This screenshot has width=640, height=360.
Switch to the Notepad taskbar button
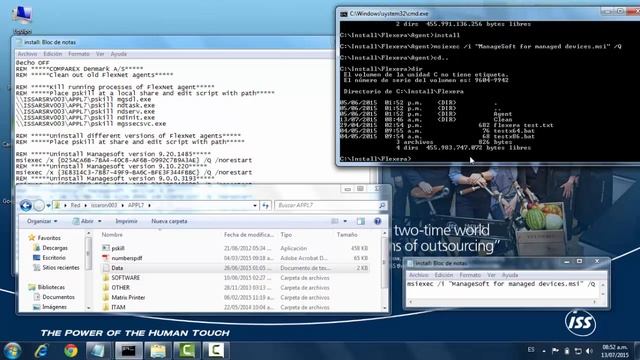point(98,351)
